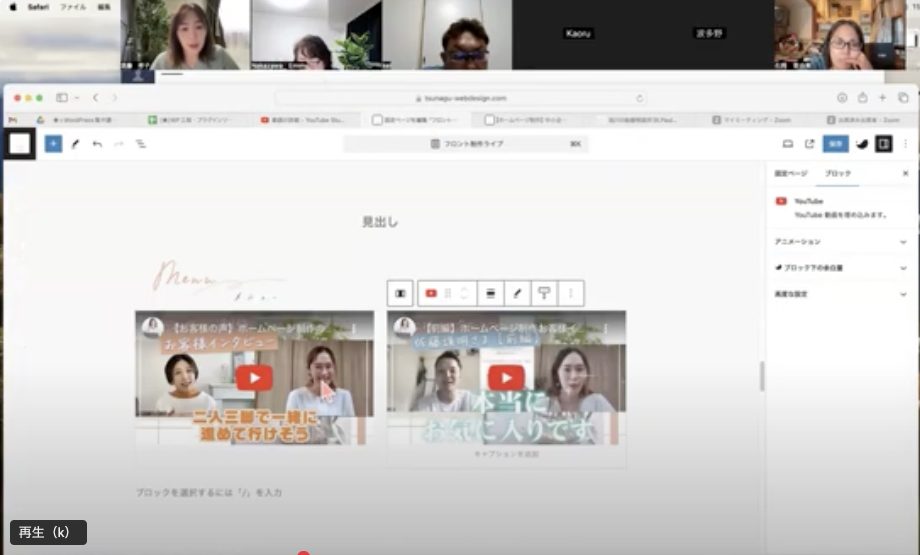Expand the アニメーション panel
920x555 pixels.
(838, 242)
